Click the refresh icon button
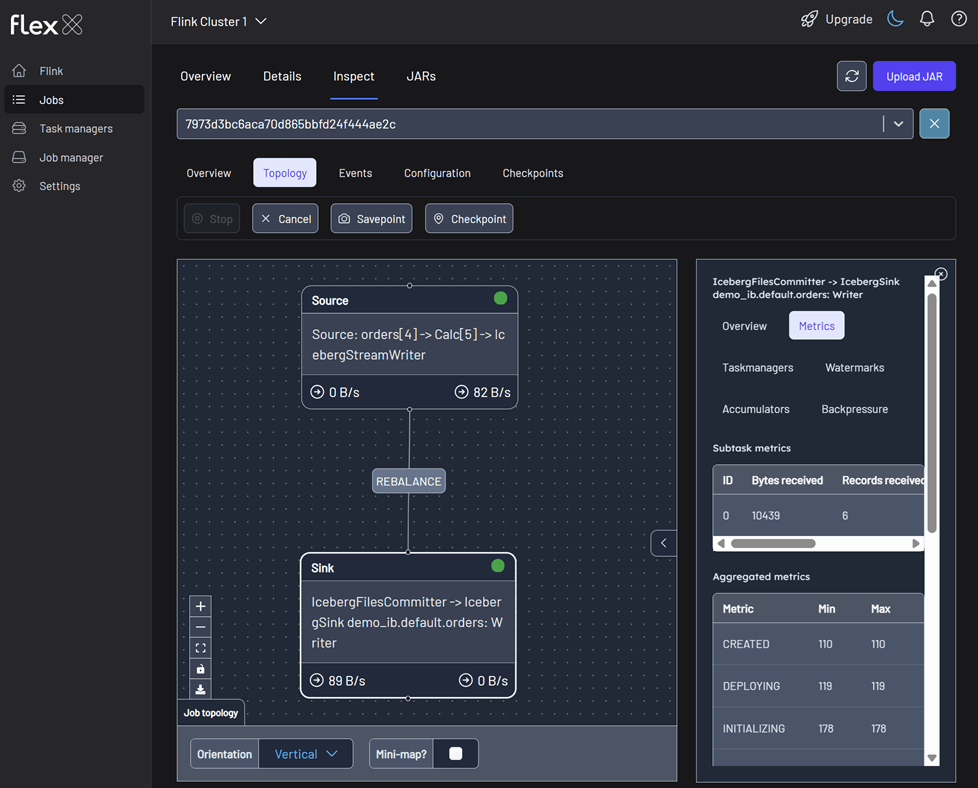Viewport: 978px width, 788px height. pos(851,76)
